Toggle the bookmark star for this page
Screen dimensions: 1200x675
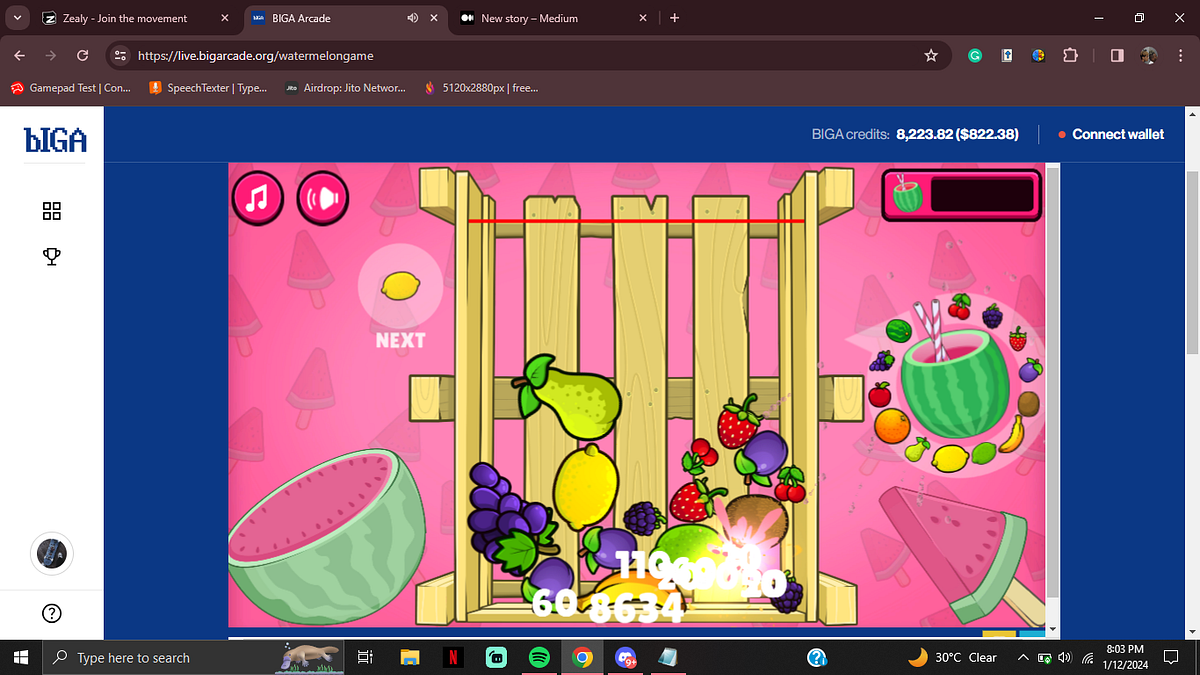pyautogui.click(x=931, y=56)
